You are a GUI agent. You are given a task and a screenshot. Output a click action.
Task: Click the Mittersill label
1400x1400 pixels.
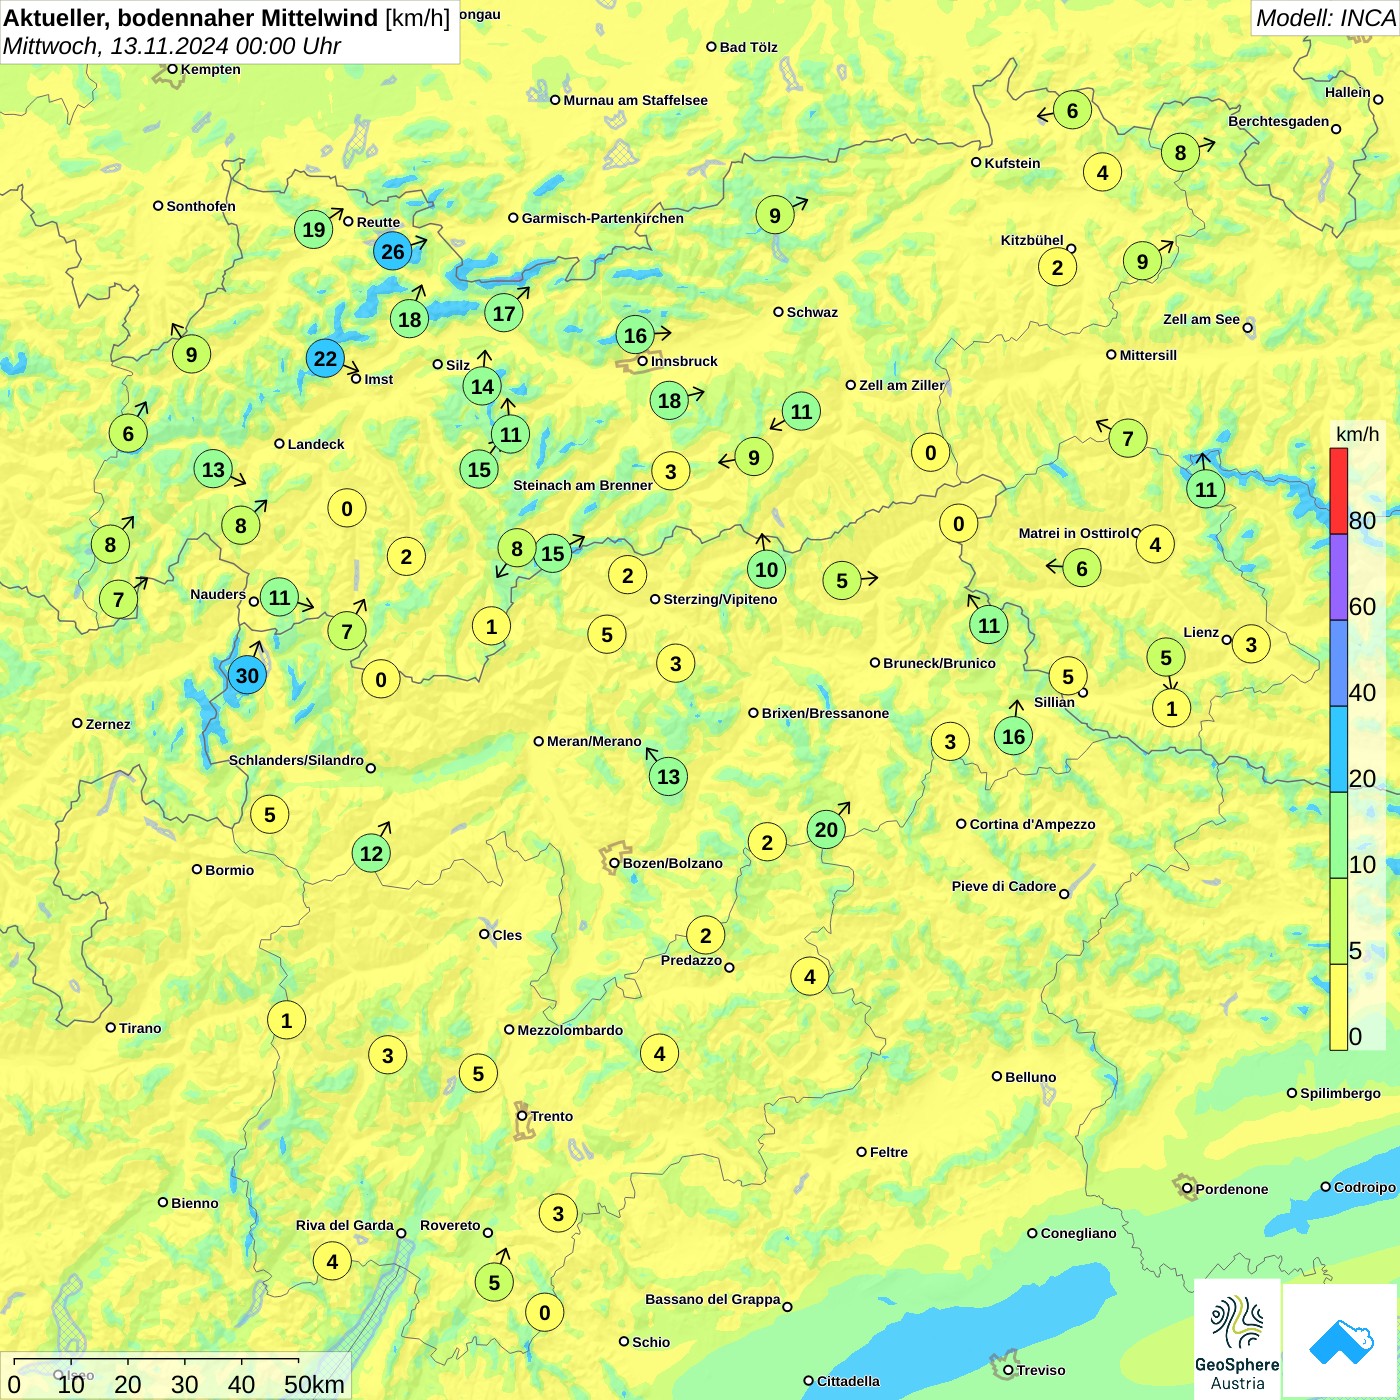tap(1148, 355)
